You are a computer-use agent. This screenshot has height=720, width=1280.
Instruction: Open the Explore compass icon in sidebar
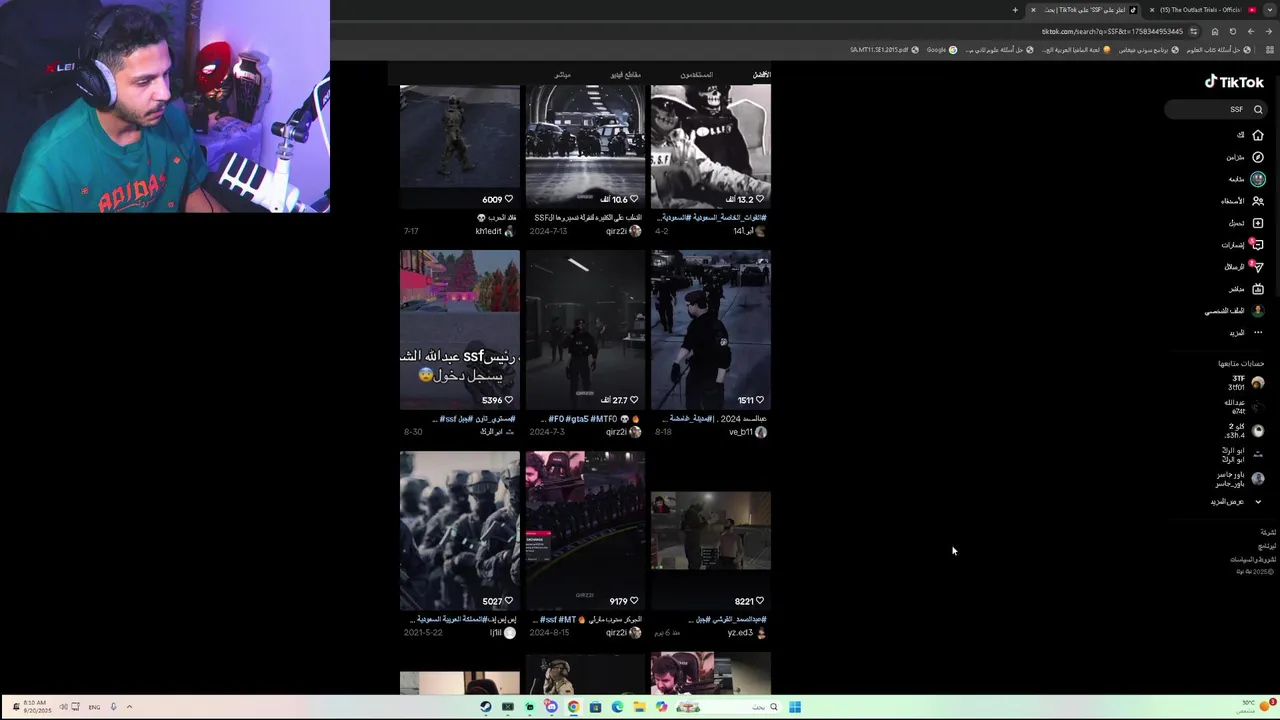tap(1258, 157)
